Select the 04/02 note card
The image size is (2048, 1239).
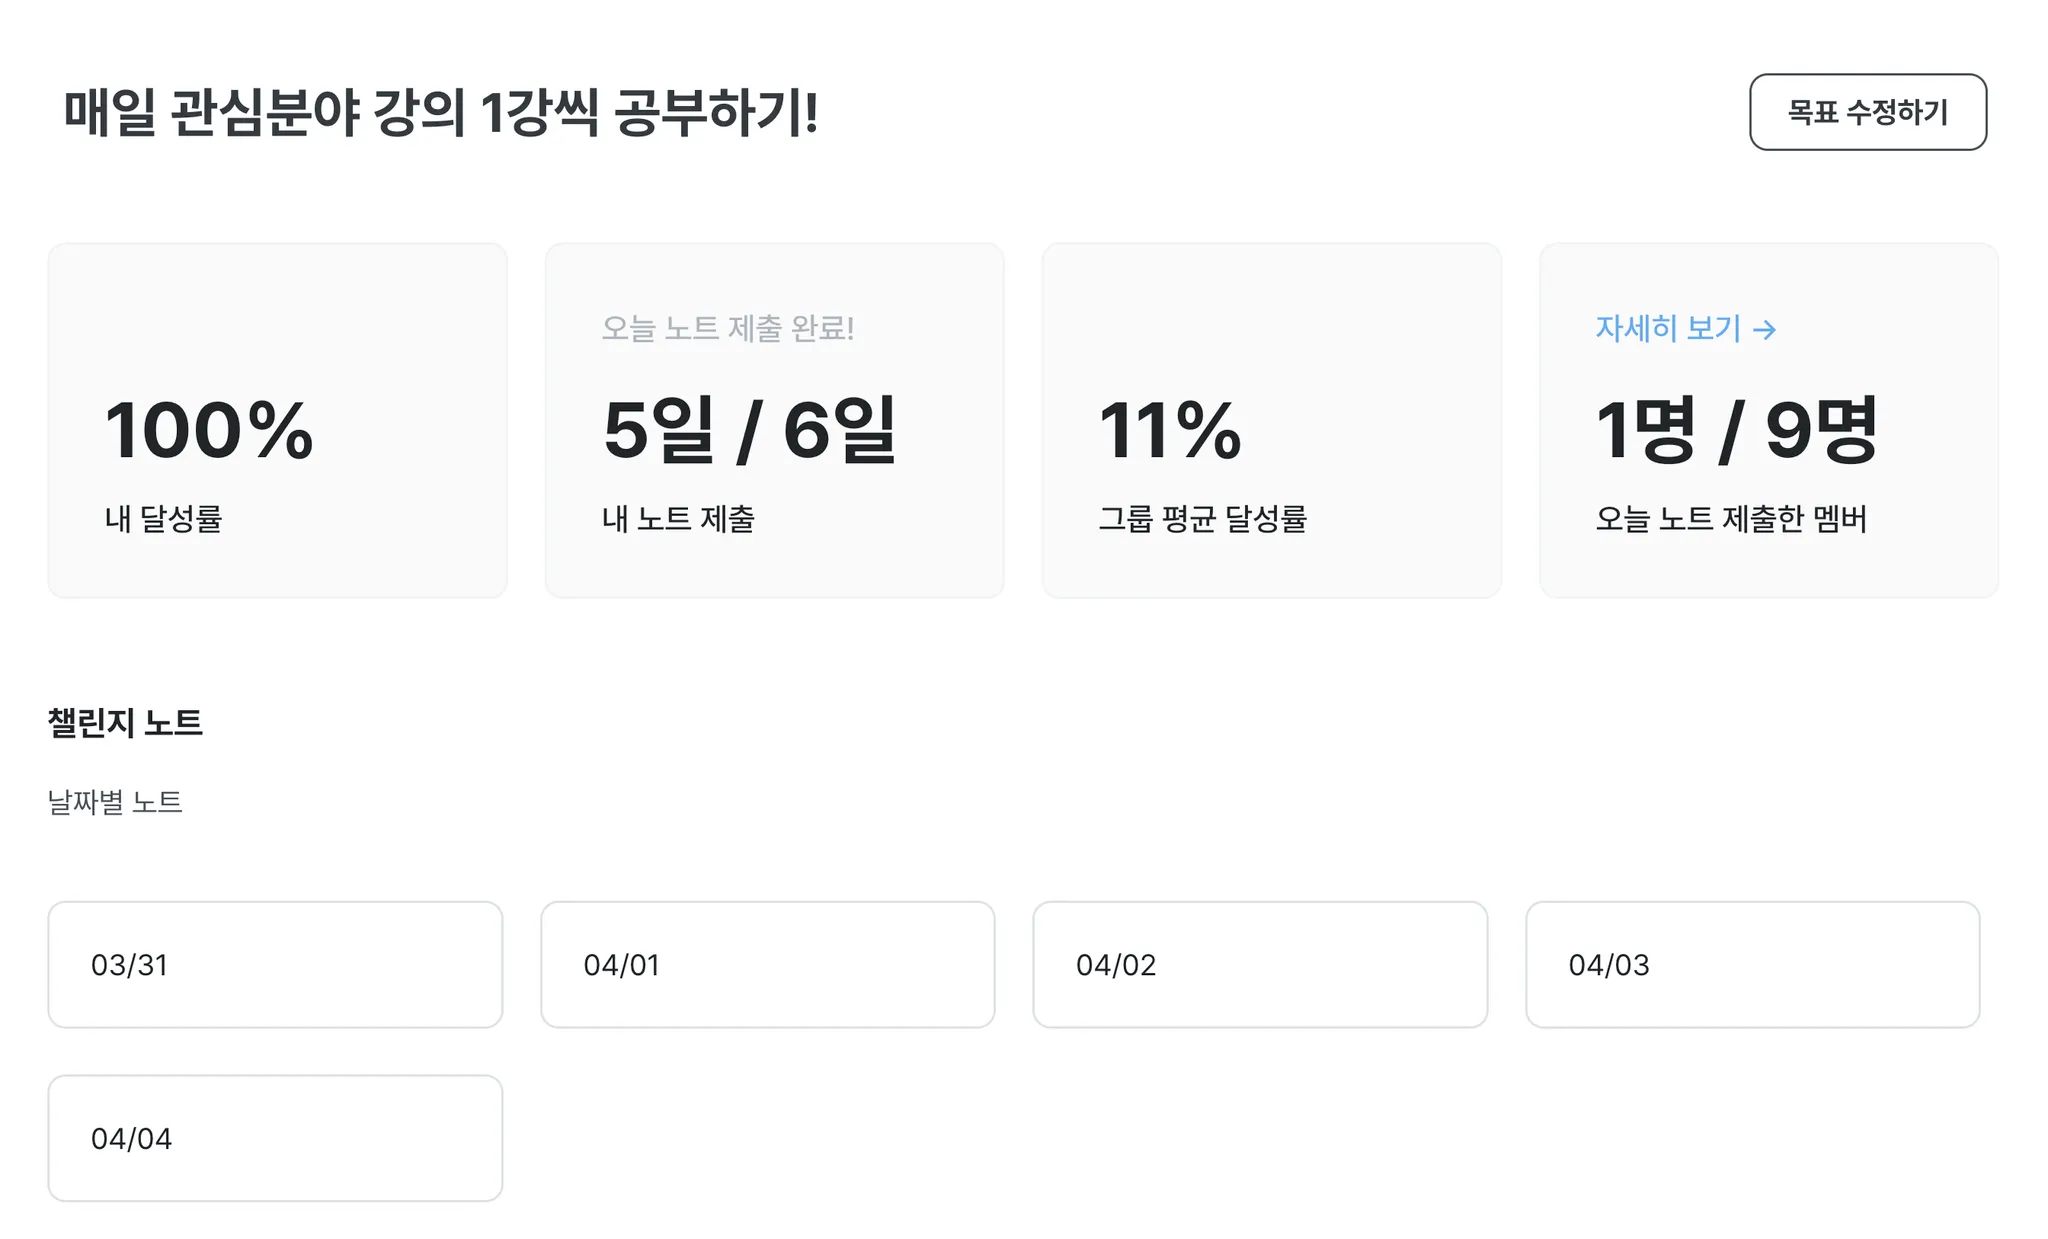click(x=1259, y=964)
